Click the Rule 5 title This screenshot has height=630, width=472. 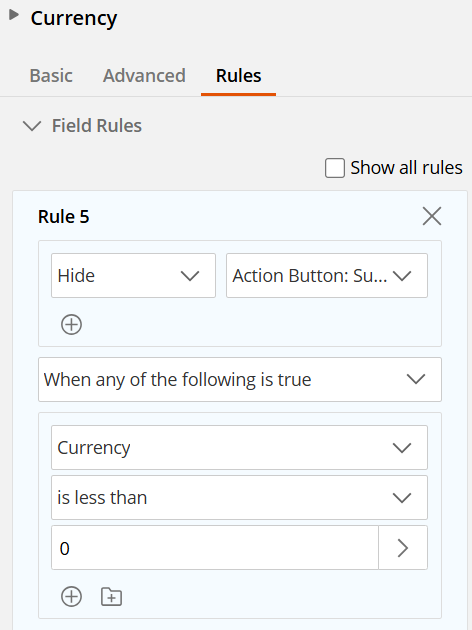coord(63,217)
